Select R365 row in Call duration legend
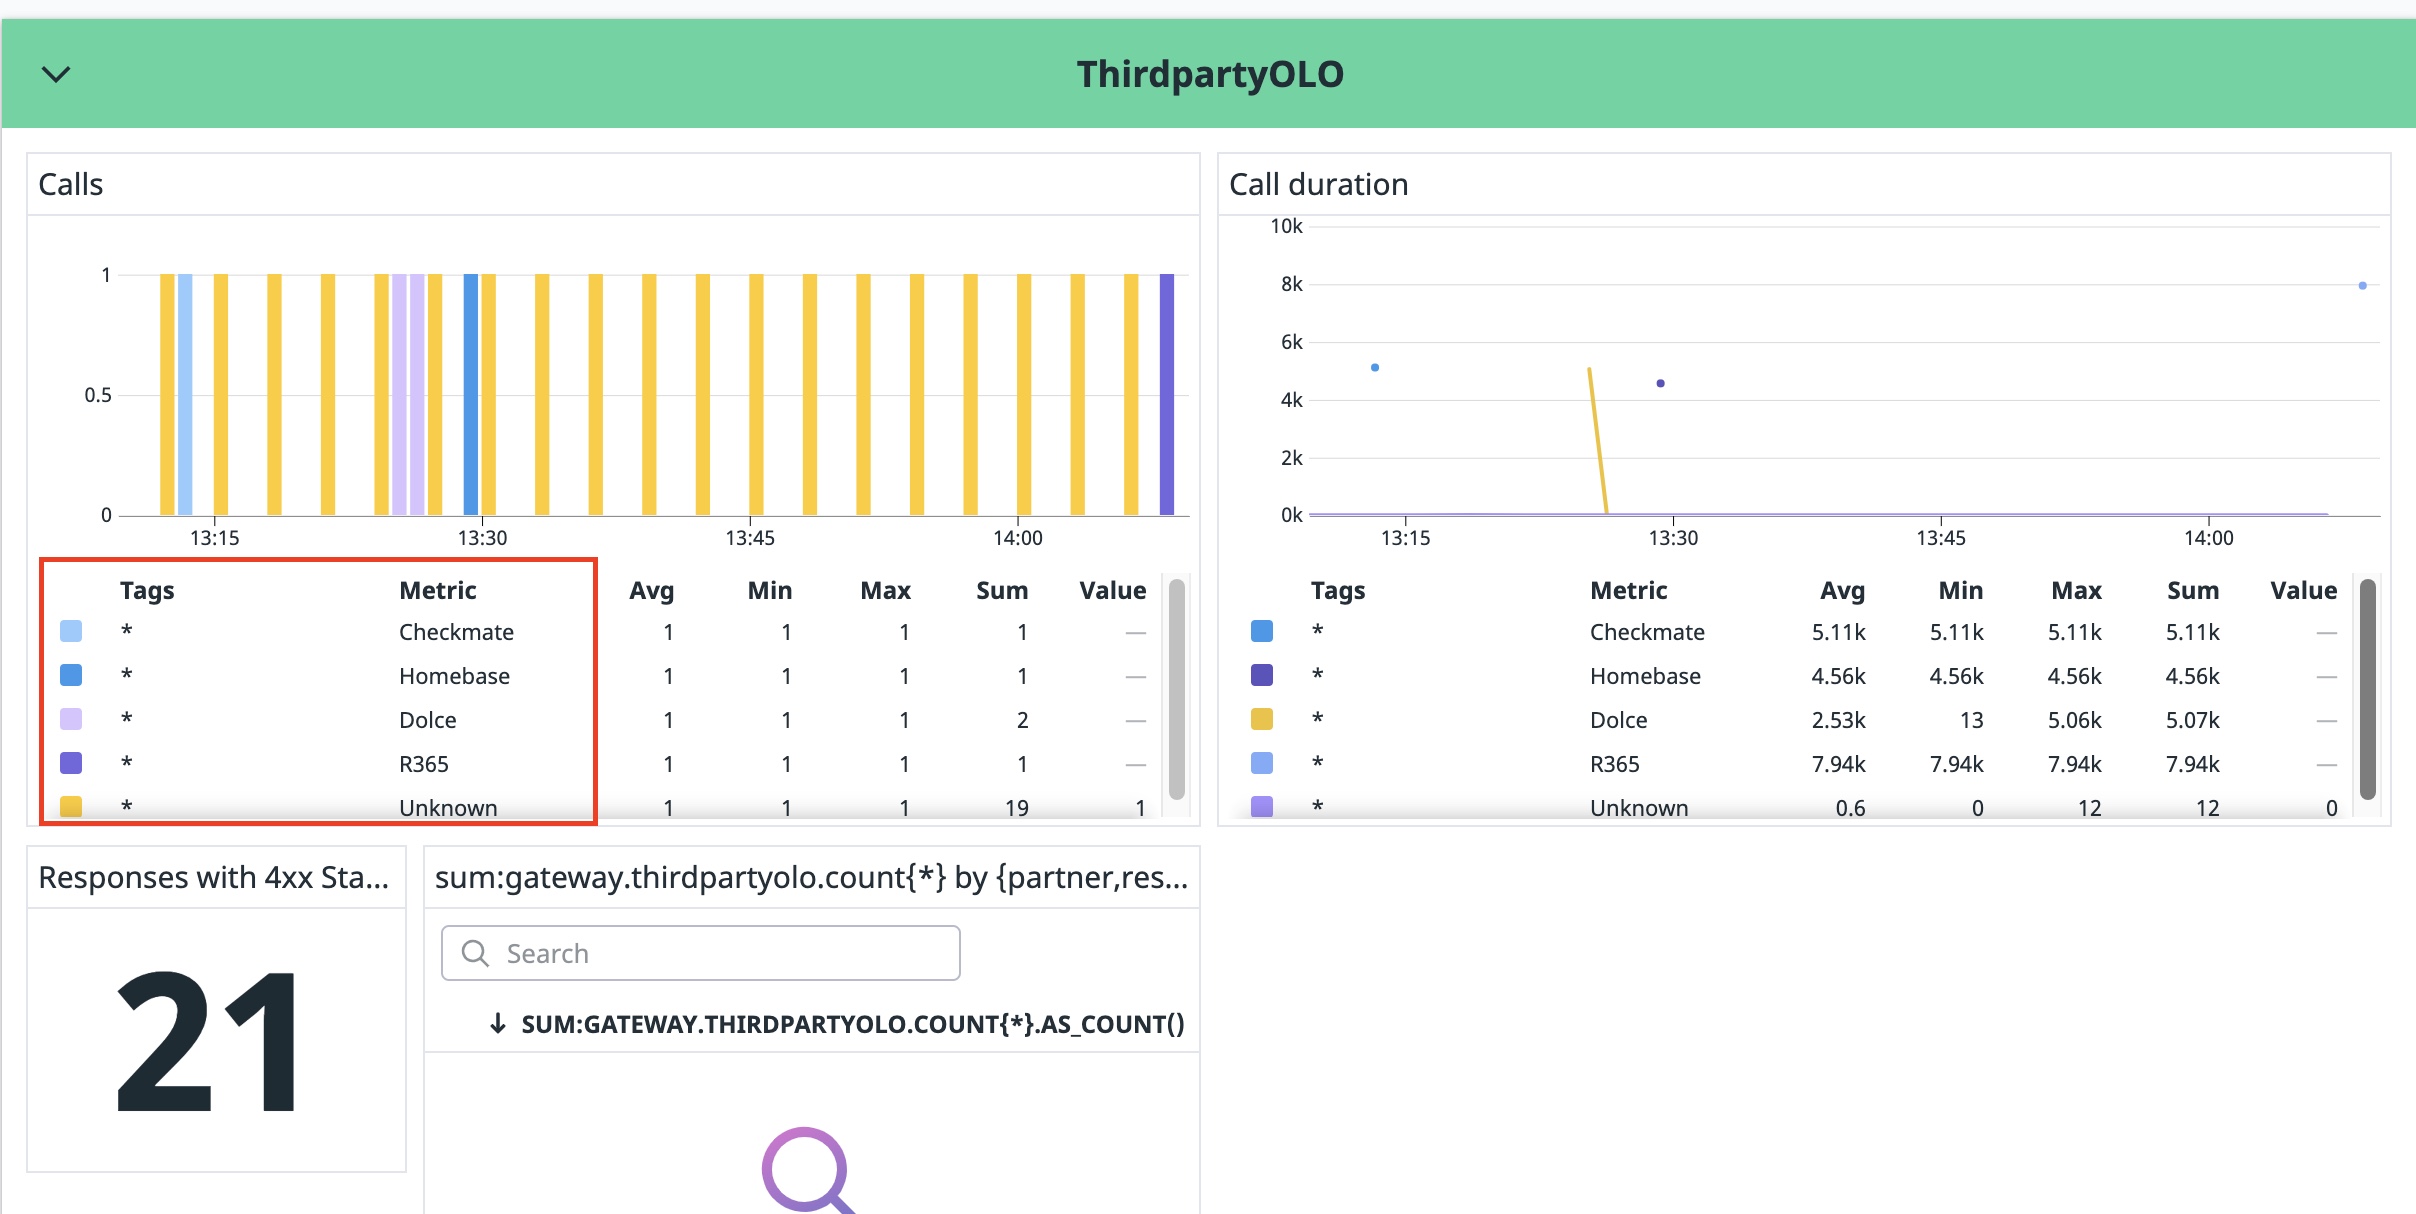 [1794, 764]
